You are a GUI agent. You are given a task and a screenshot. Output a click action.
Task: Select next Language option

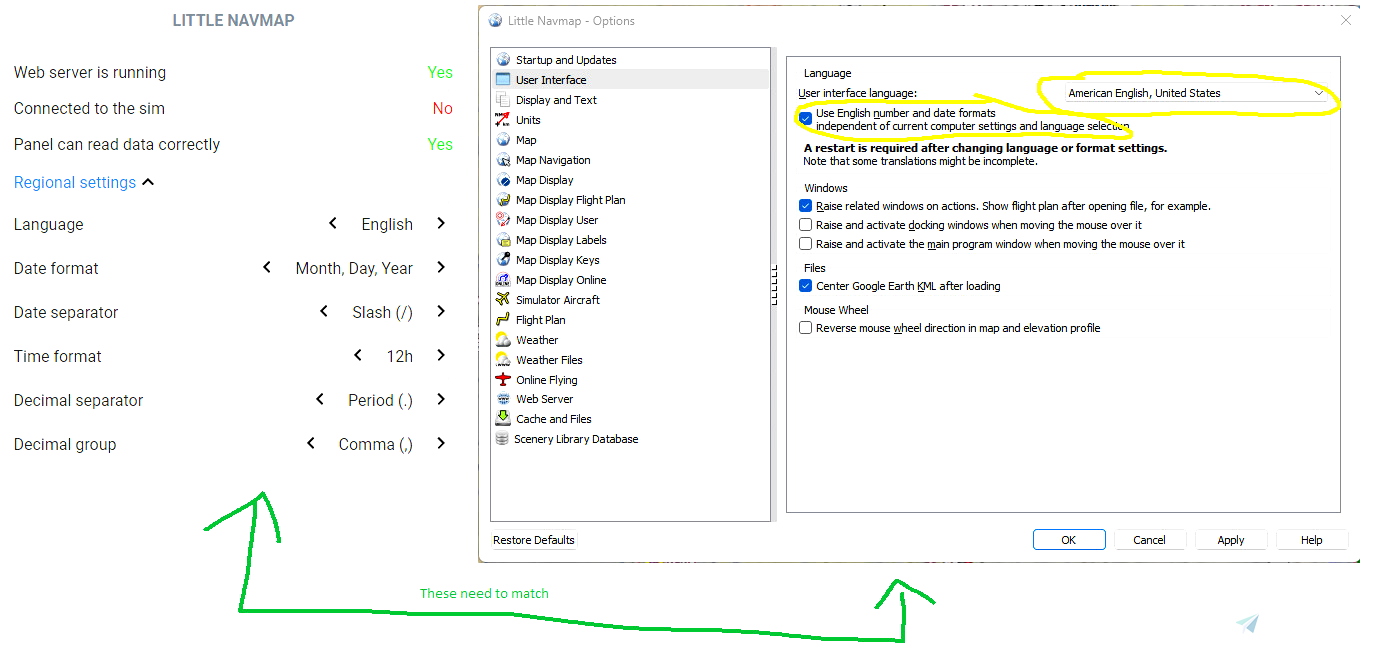click(441, 224)
